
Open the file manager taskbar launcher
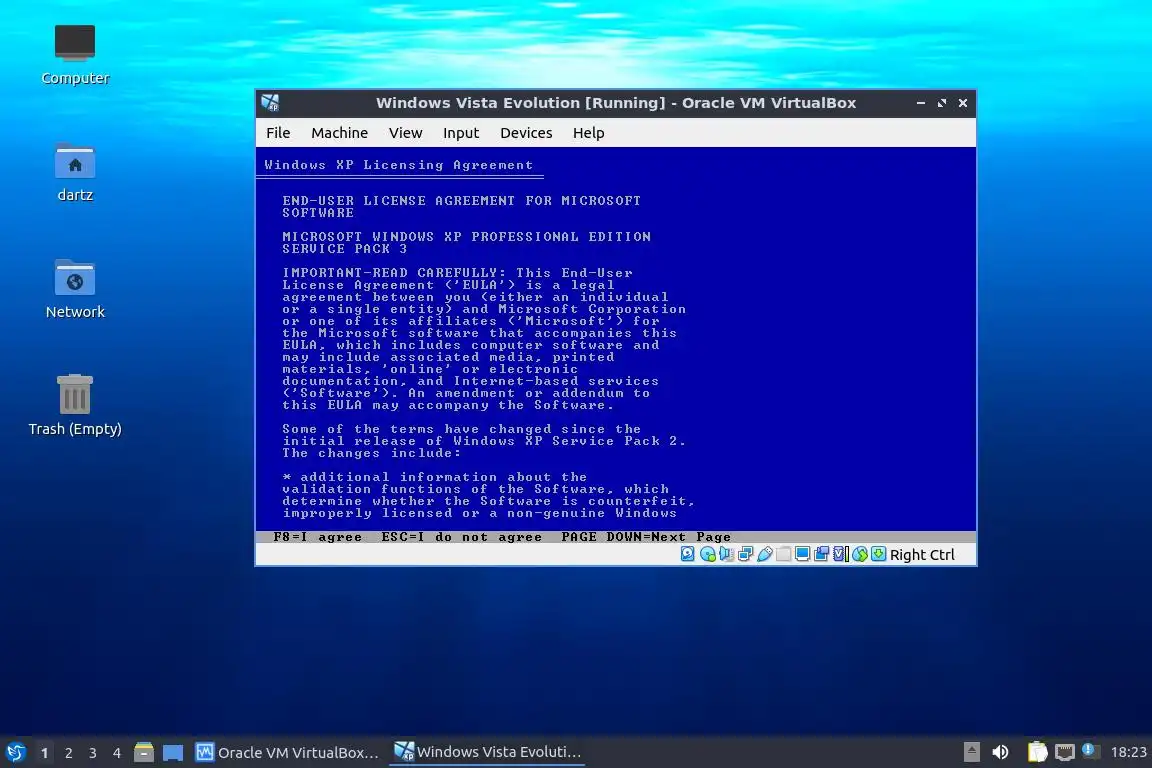tap(144, 752)
